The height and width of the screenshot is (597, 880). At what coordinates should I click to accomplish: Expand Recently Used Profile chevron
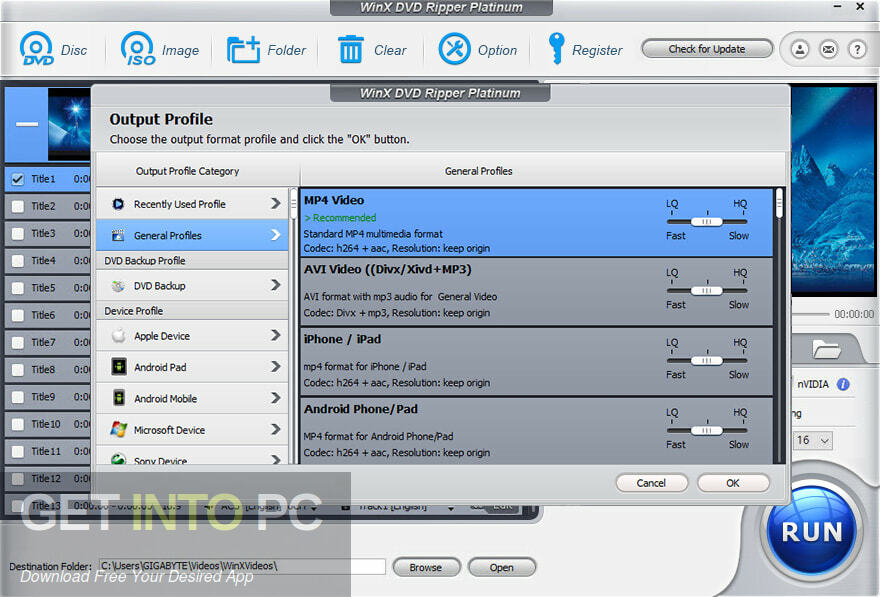click(x=275, y=203)
